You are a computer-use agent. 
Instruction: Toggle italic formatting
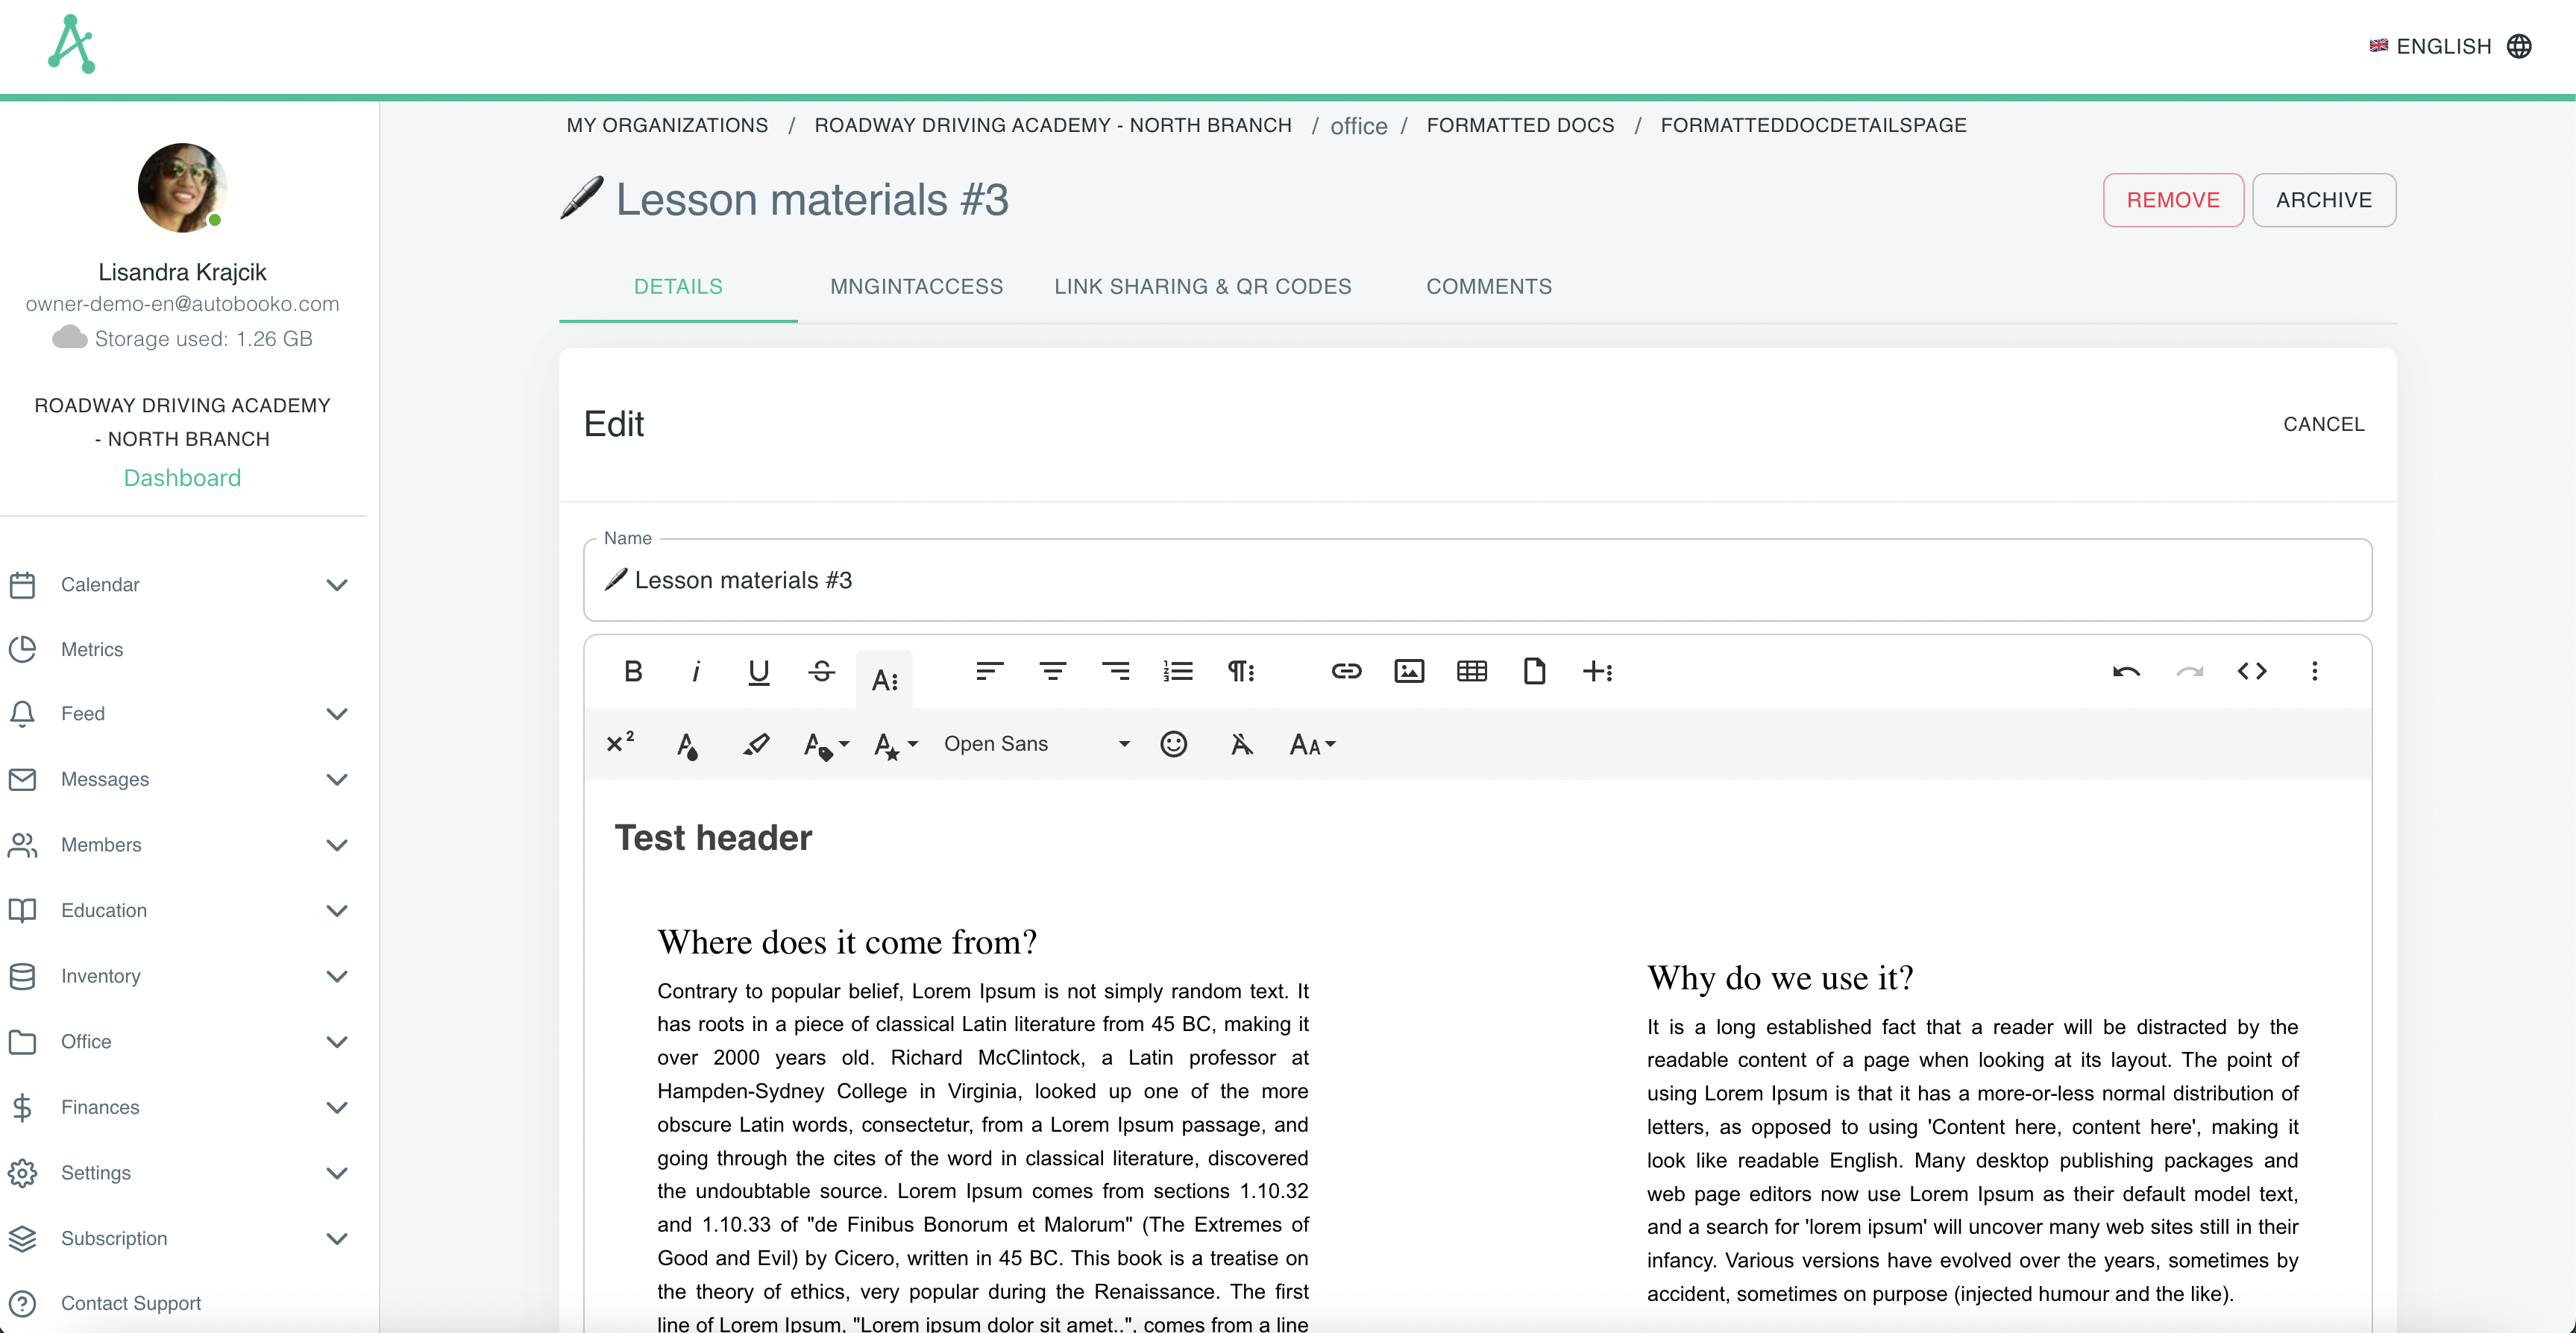coord(695,671)
